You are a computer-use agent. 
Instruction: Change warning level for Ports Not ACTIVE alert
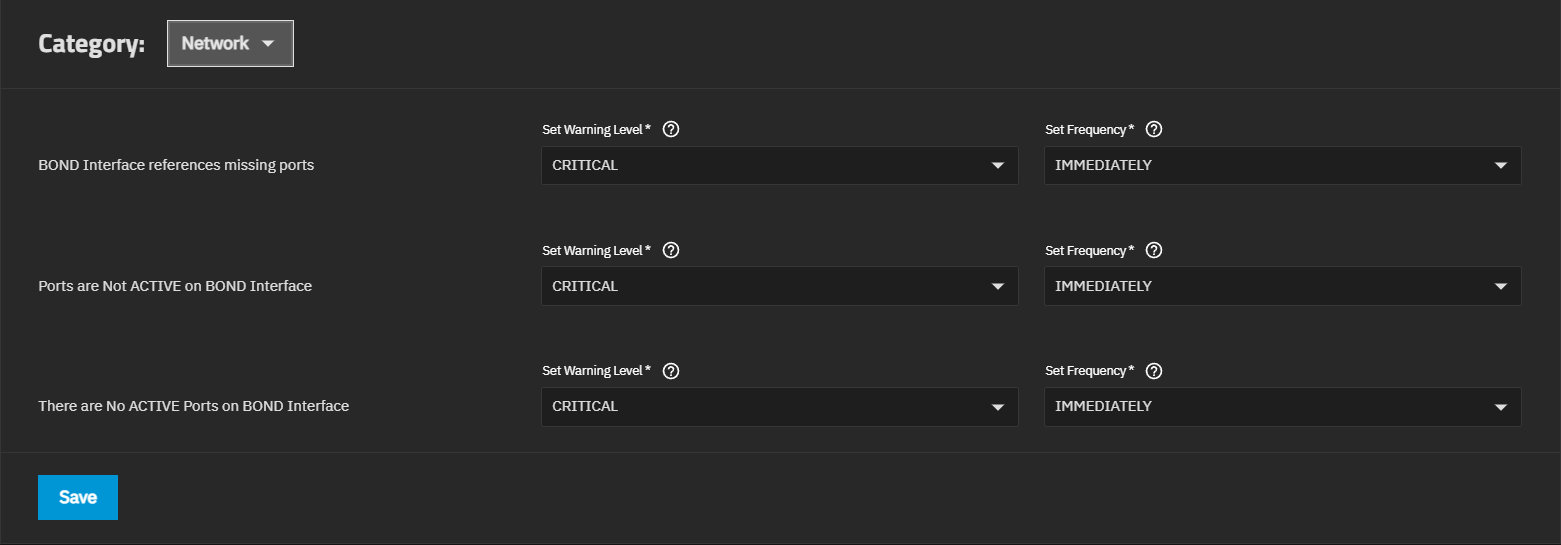[779, 286]
